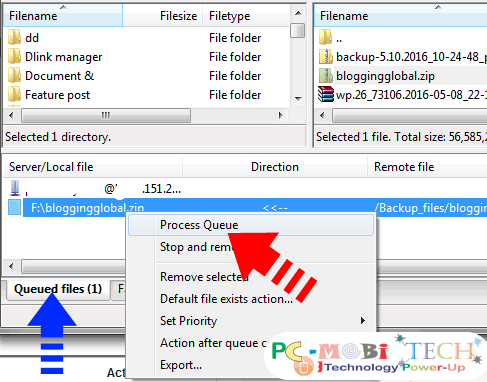Click local pane horizontal scroll right arrow
487x382 pixels.
pos(280,115)
